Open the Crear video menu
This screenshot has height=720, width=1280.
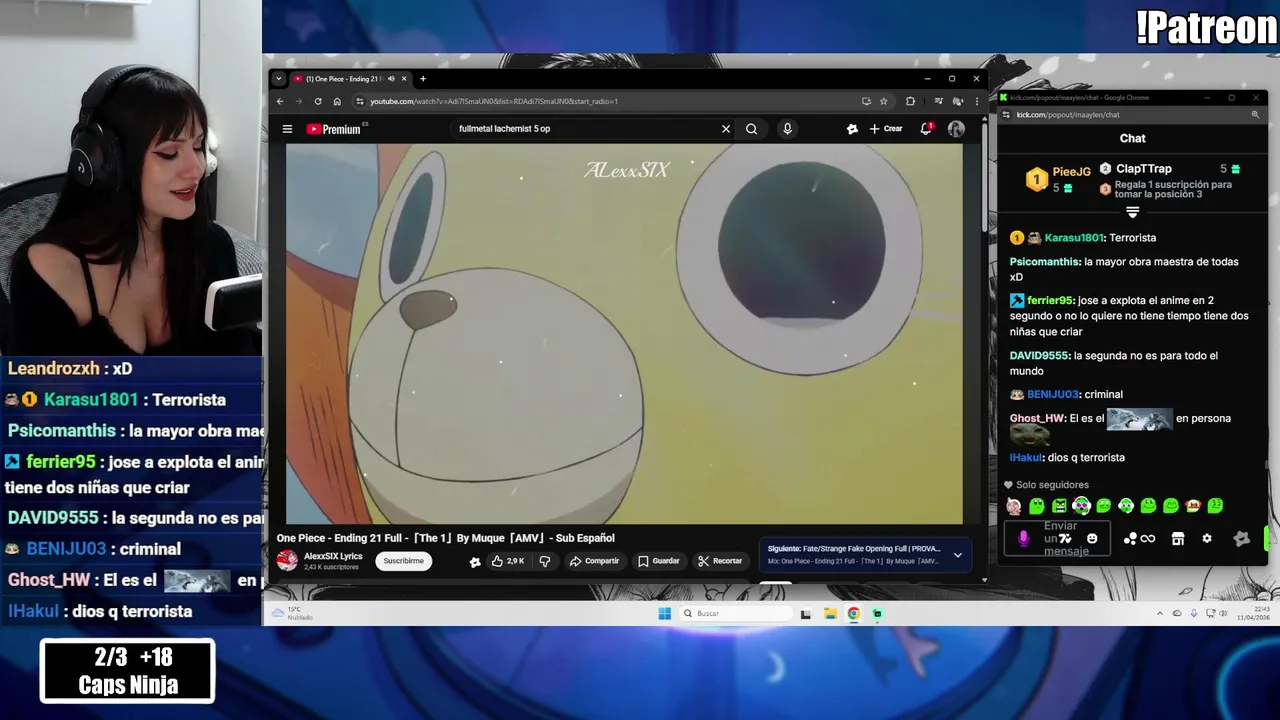[x=886, y=129]
